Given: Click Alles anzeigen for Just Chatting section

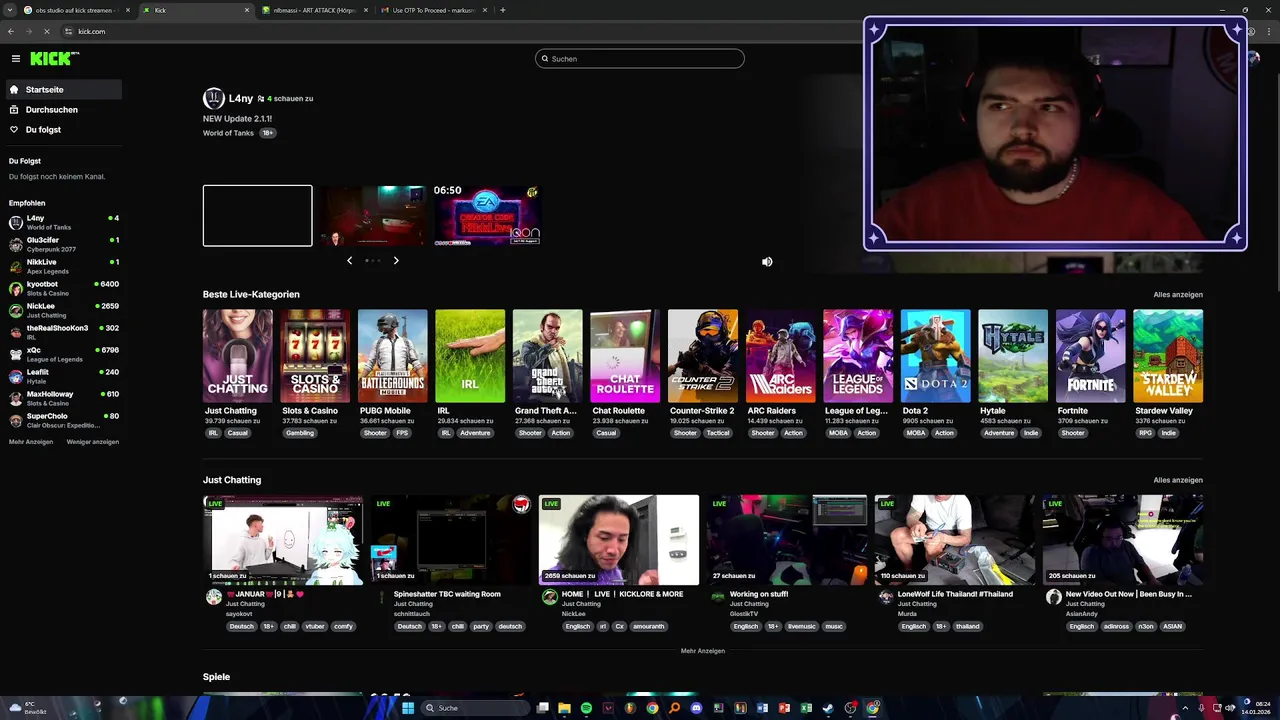Looking at the screenshot, I should 1178,480.
